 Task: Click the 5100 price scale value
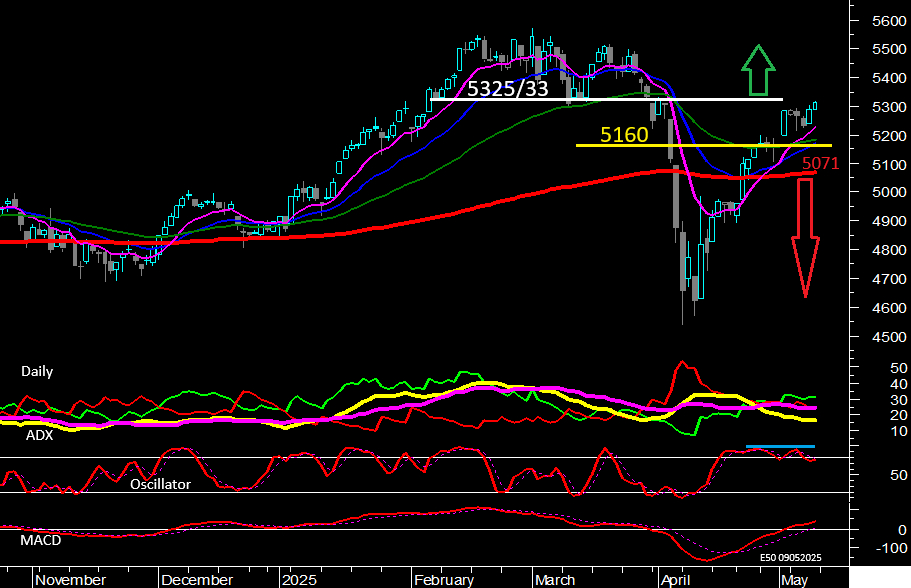point(889,165)
